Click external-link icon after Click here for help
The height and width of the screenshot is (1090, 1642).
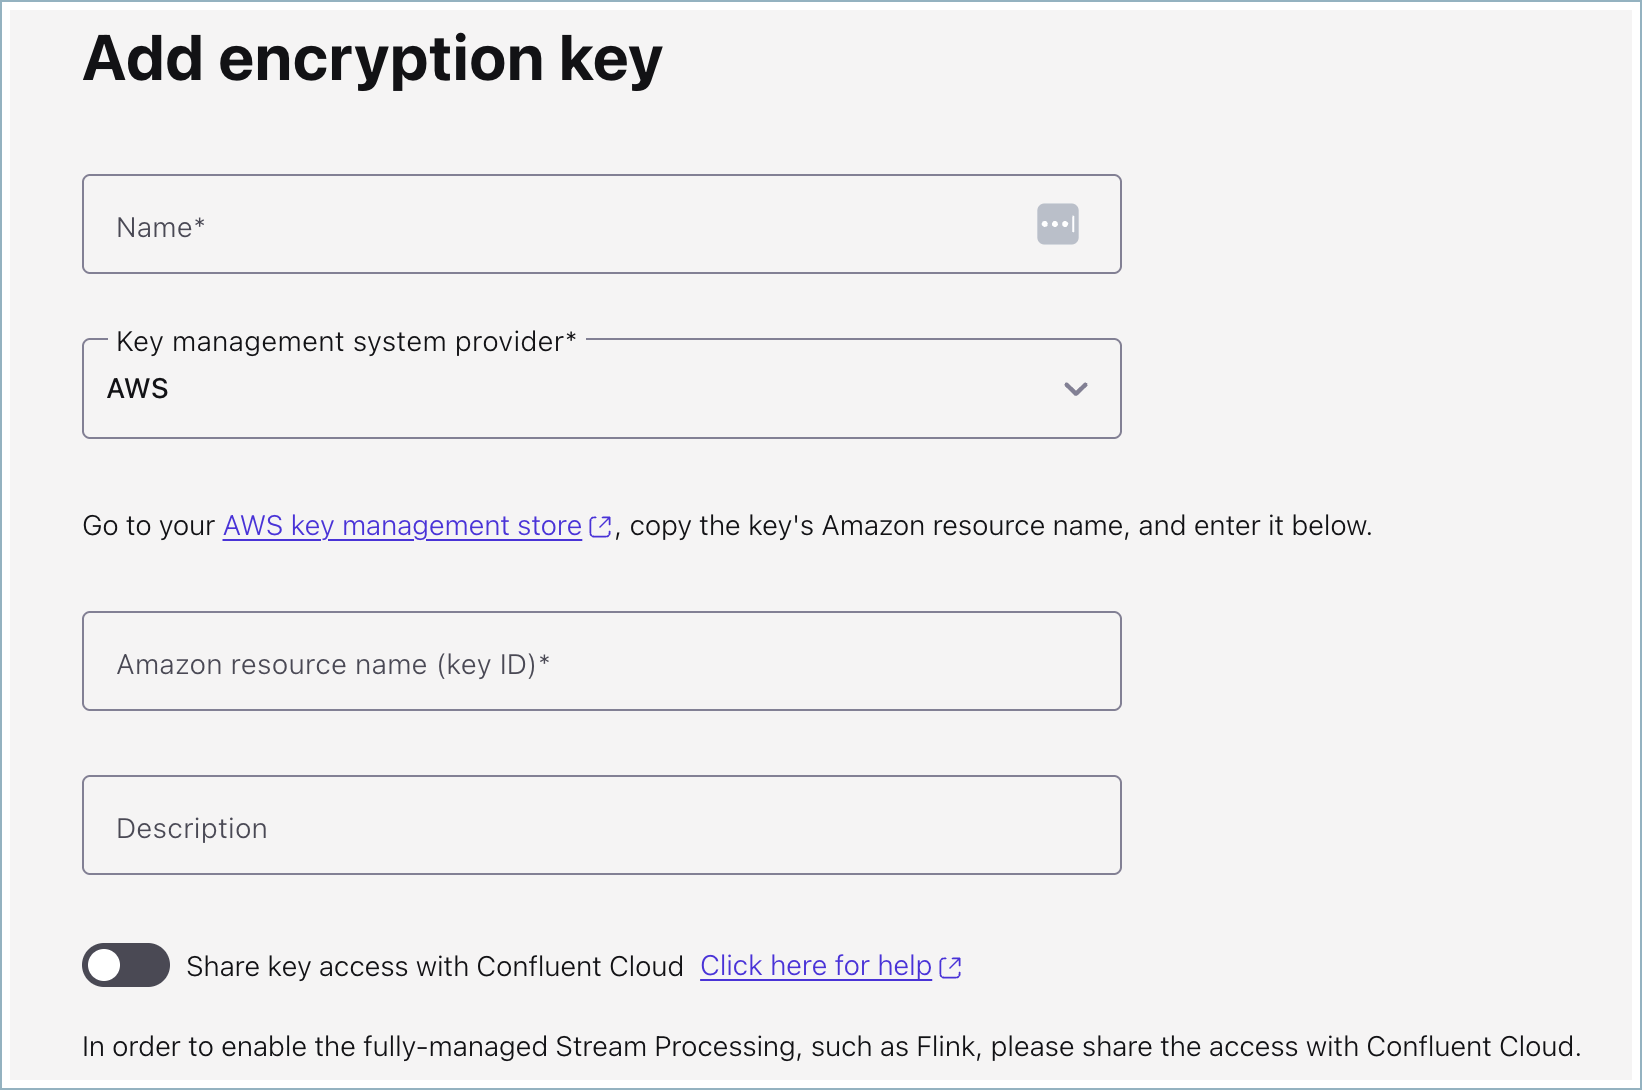tap(950, 967)
